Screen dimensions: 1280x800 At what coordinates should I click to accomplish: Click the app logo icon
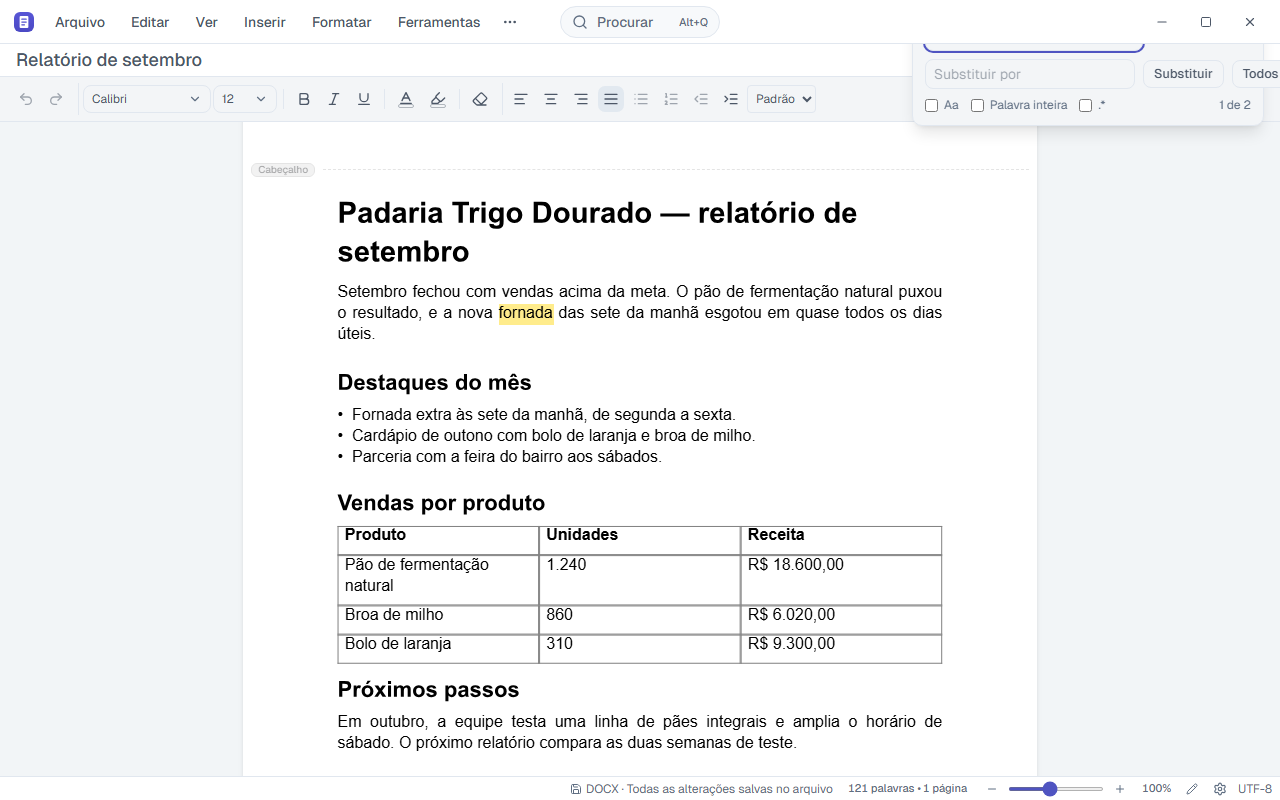(24, 22)
